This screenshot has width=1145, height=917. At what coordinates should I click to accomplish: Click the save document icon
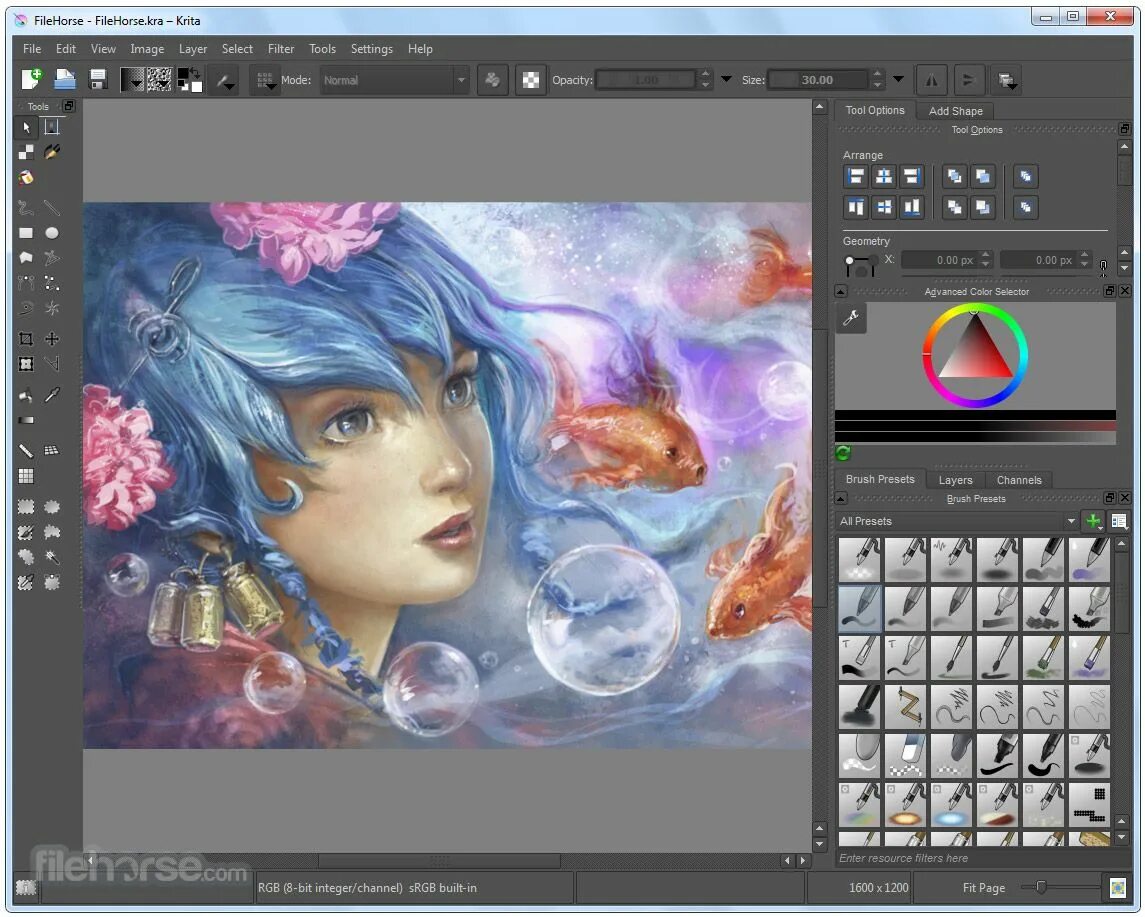pos(98,80)
